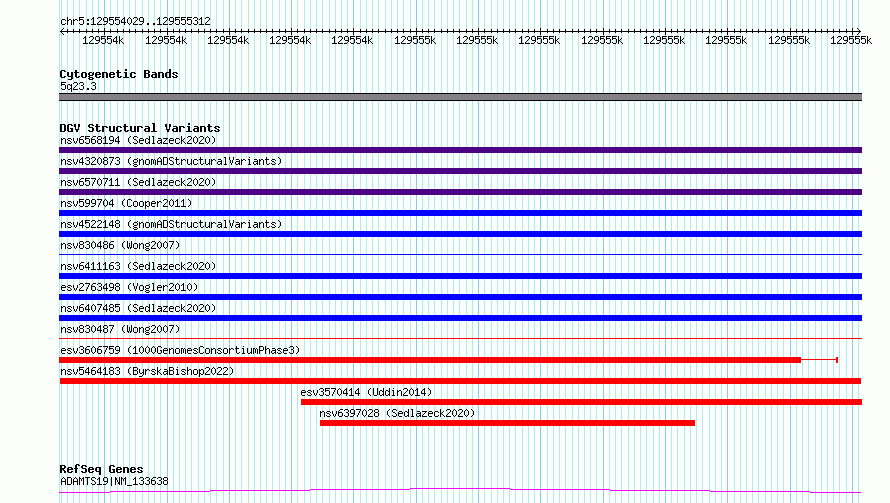Open variant nsv6568194 (Sedlazeck2020)

pyautogui.click(x=460, y=150)
